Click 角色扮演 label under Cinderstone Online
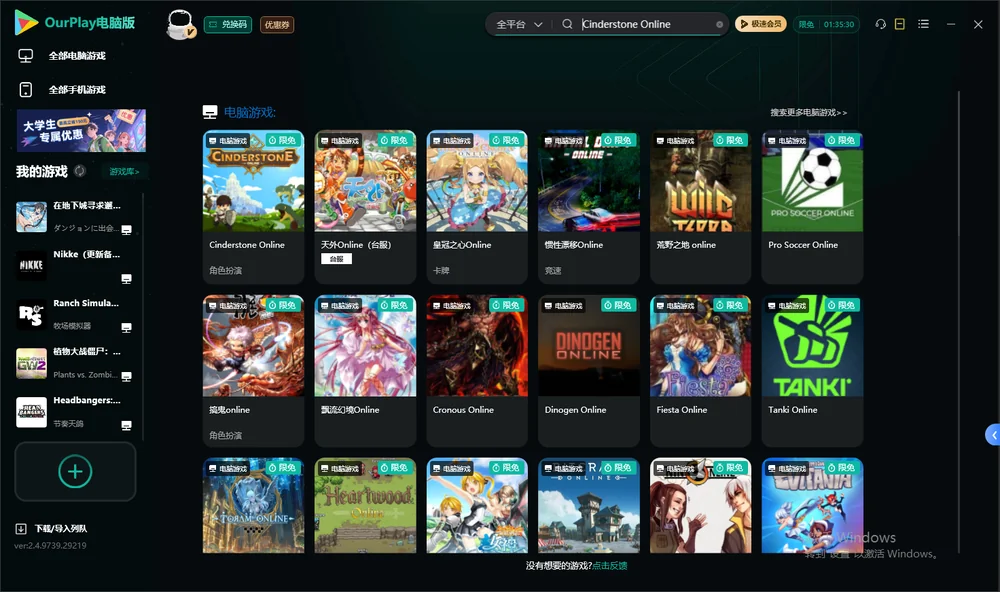 [x=225, y=270]
